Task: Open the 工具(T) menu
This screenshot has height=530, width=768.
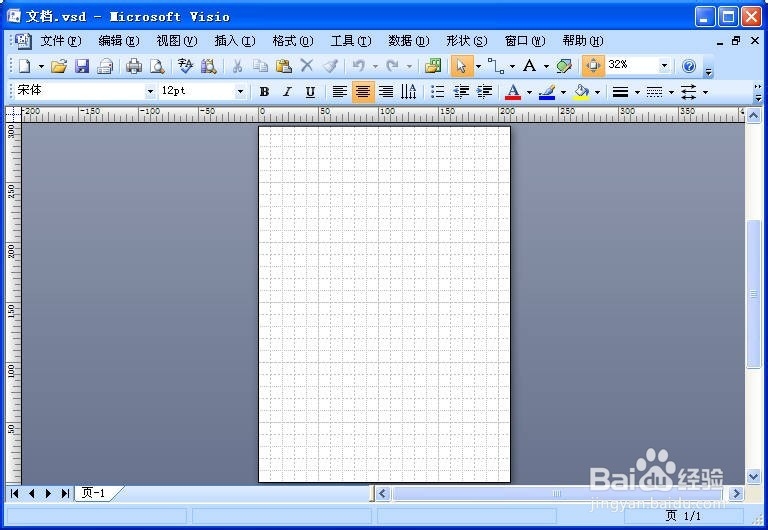Action: coord(351,41)
